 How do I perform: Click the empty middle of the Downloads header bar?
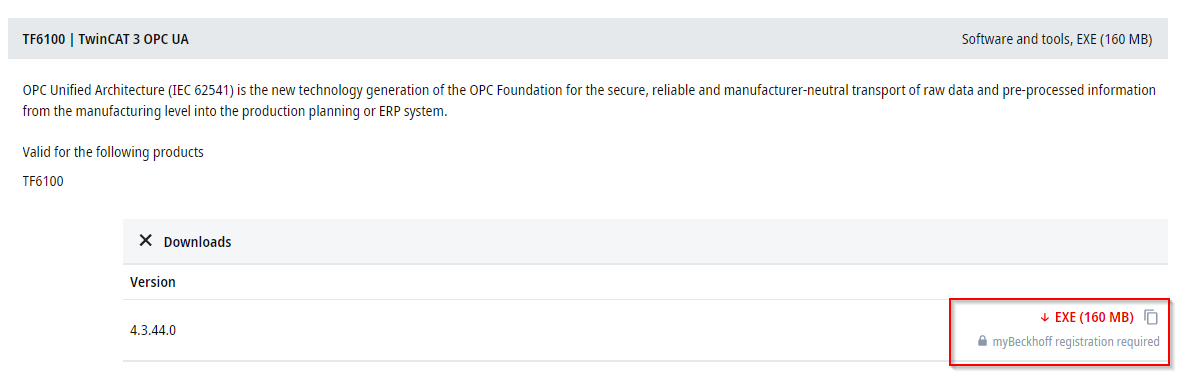pos(645,242)
